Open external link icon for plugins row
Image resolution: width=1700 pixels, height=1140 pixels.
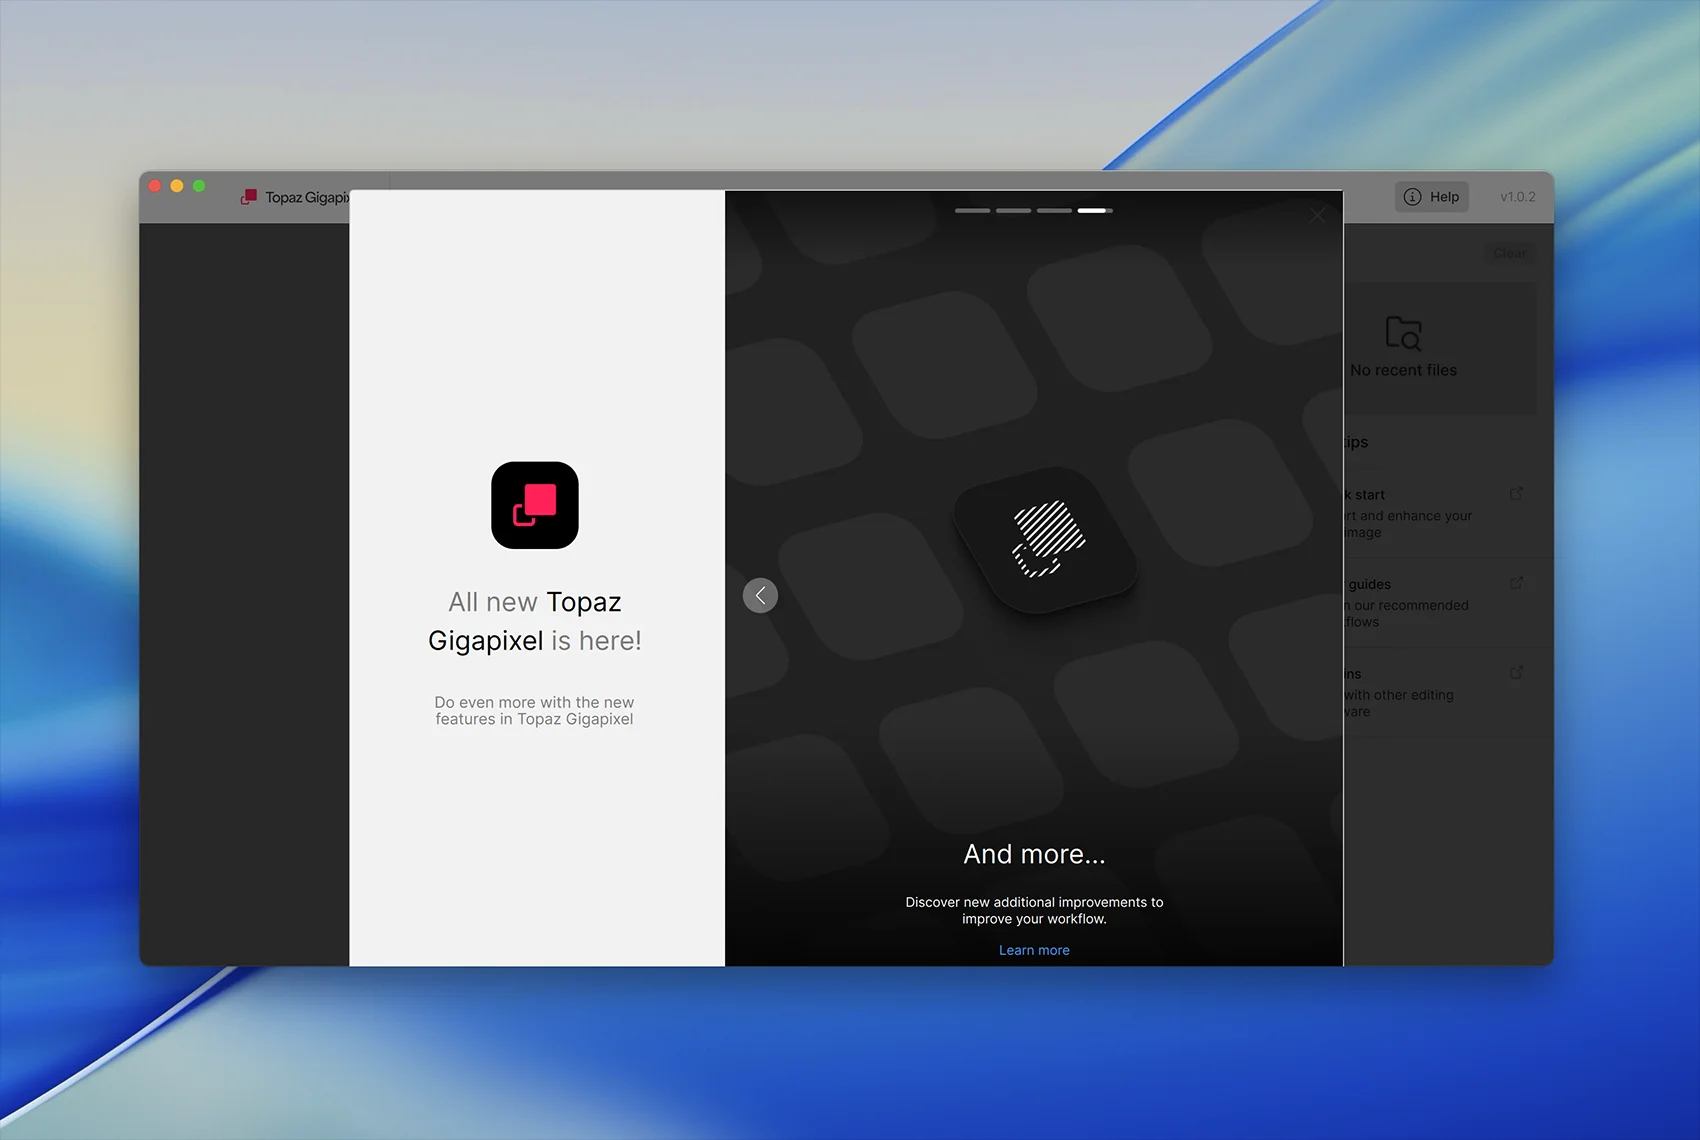[x=1516, y=673]
